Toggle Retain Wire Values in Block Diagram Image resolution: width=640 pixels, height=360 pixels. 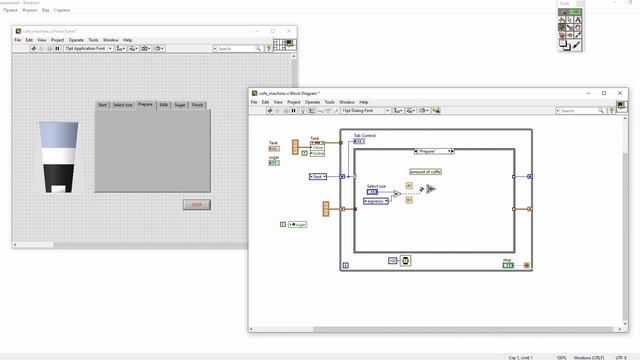[x=311, y=111]
